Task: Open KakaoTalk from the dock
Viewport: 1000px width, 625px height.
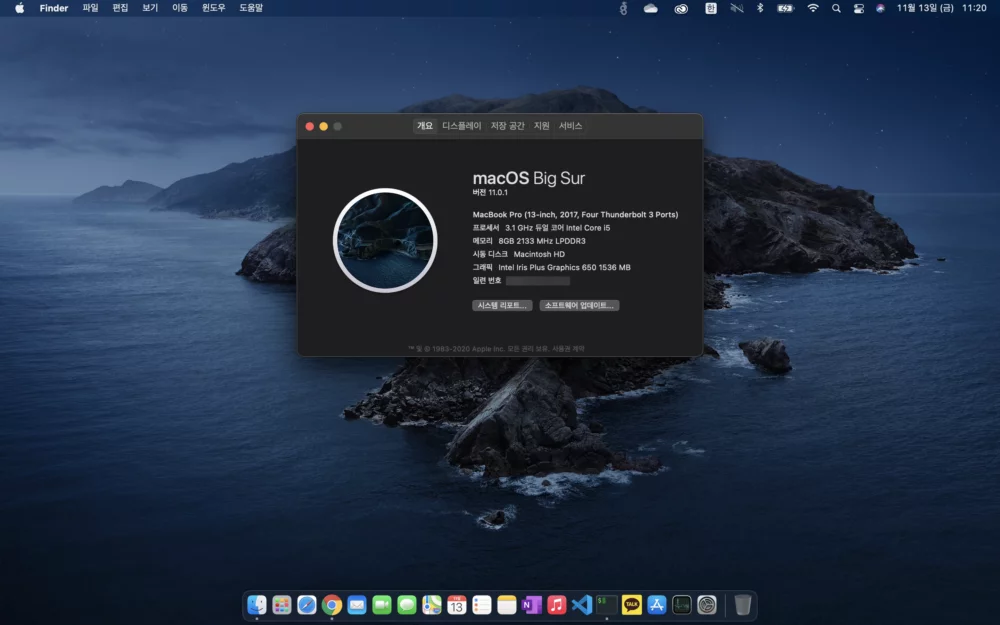Action: click(631, 605)
